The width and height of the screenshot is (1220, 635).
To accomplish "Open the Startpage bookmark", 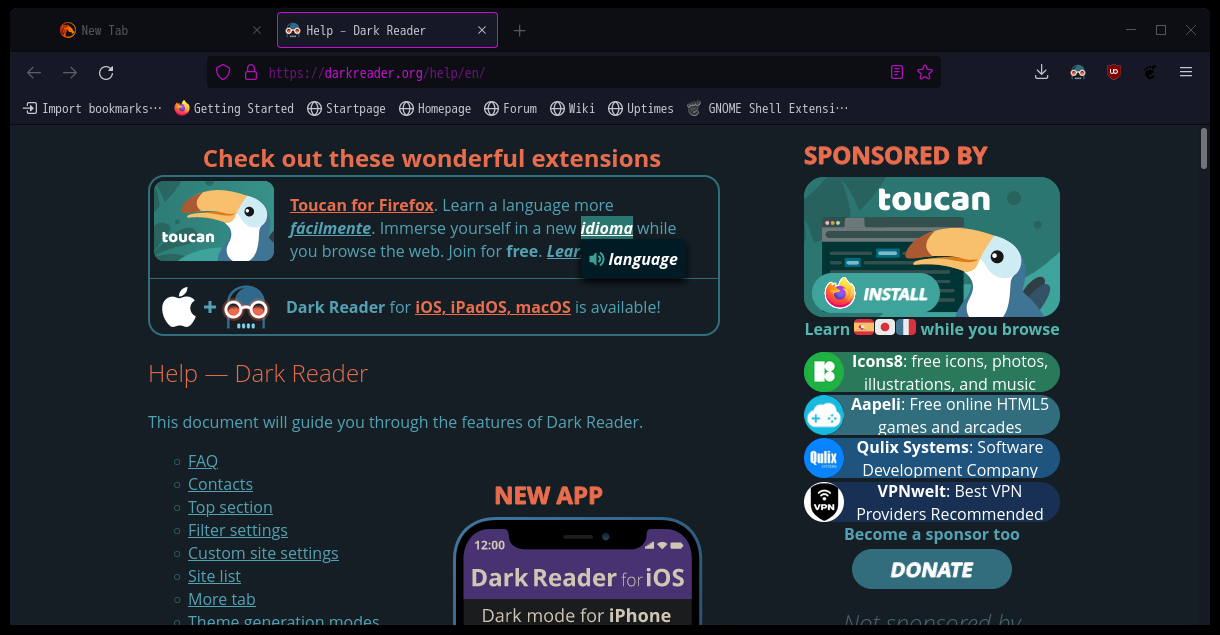I will [346, 108].
